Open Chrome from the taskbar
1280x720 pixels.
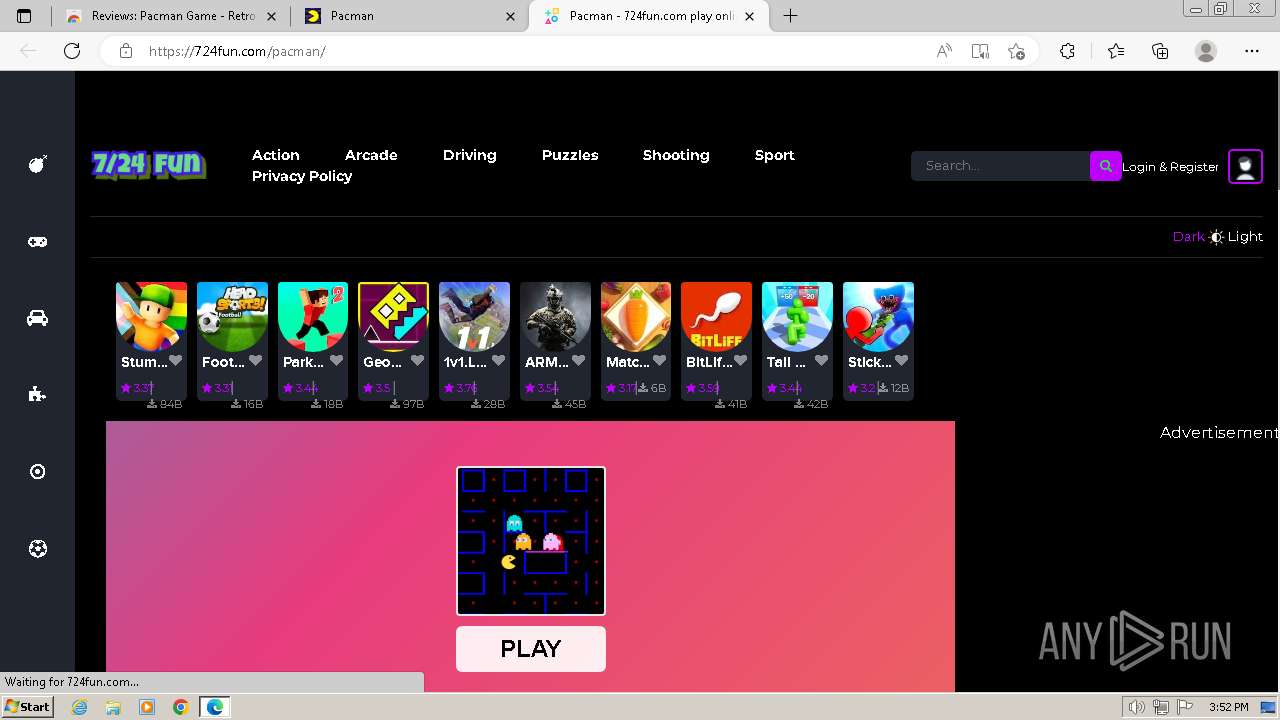180,707
